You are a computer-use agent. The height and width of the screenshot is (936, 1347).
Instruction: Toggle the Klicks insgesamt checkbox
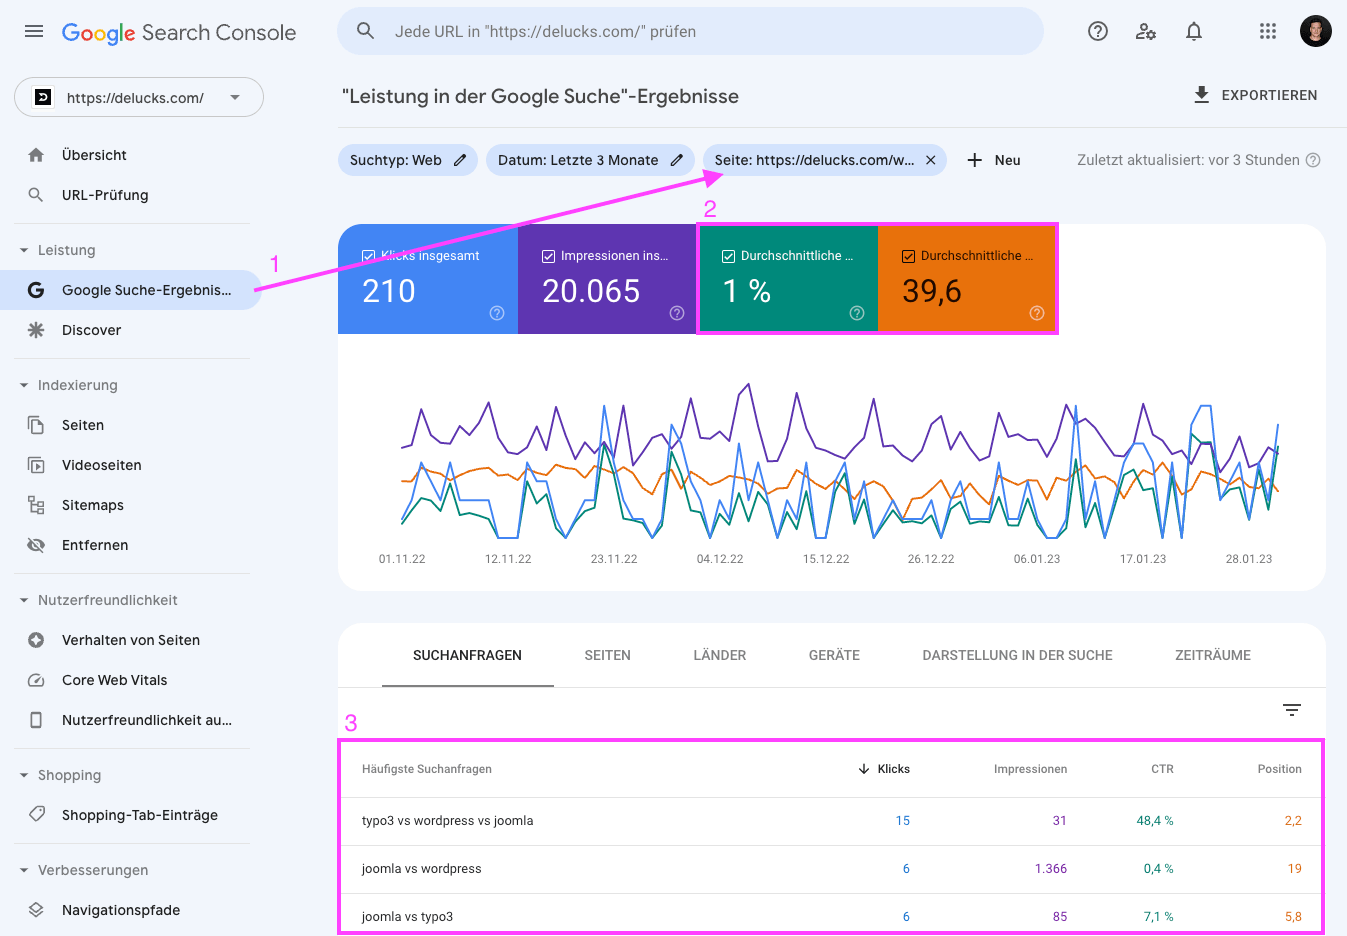pyautogui.click(x=368, y=256)
